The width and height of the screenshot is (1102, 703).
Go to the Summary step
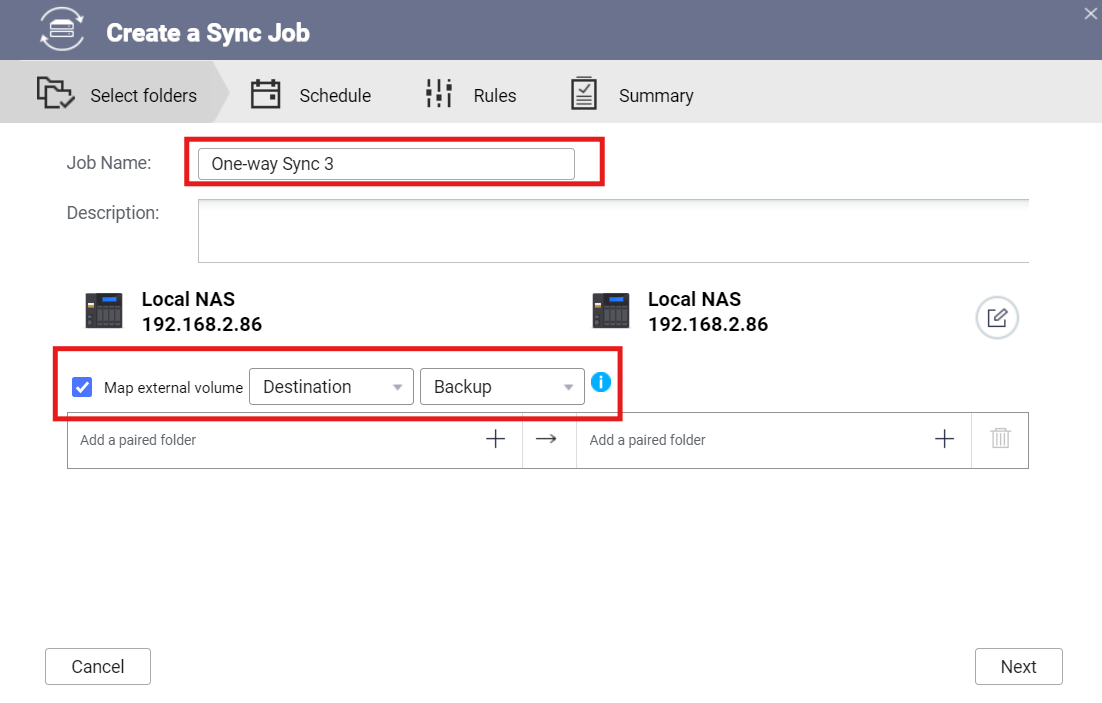tap(632, 94)
